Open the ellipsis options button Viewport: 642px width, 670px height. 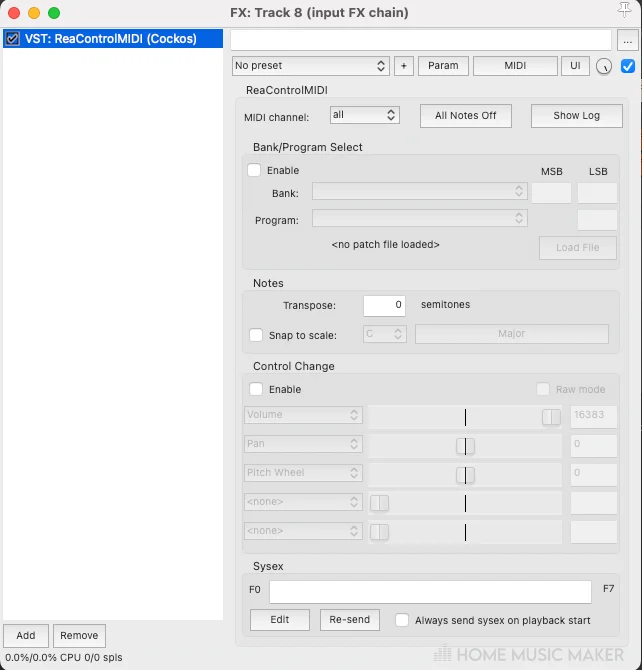[x=627, y=41]
